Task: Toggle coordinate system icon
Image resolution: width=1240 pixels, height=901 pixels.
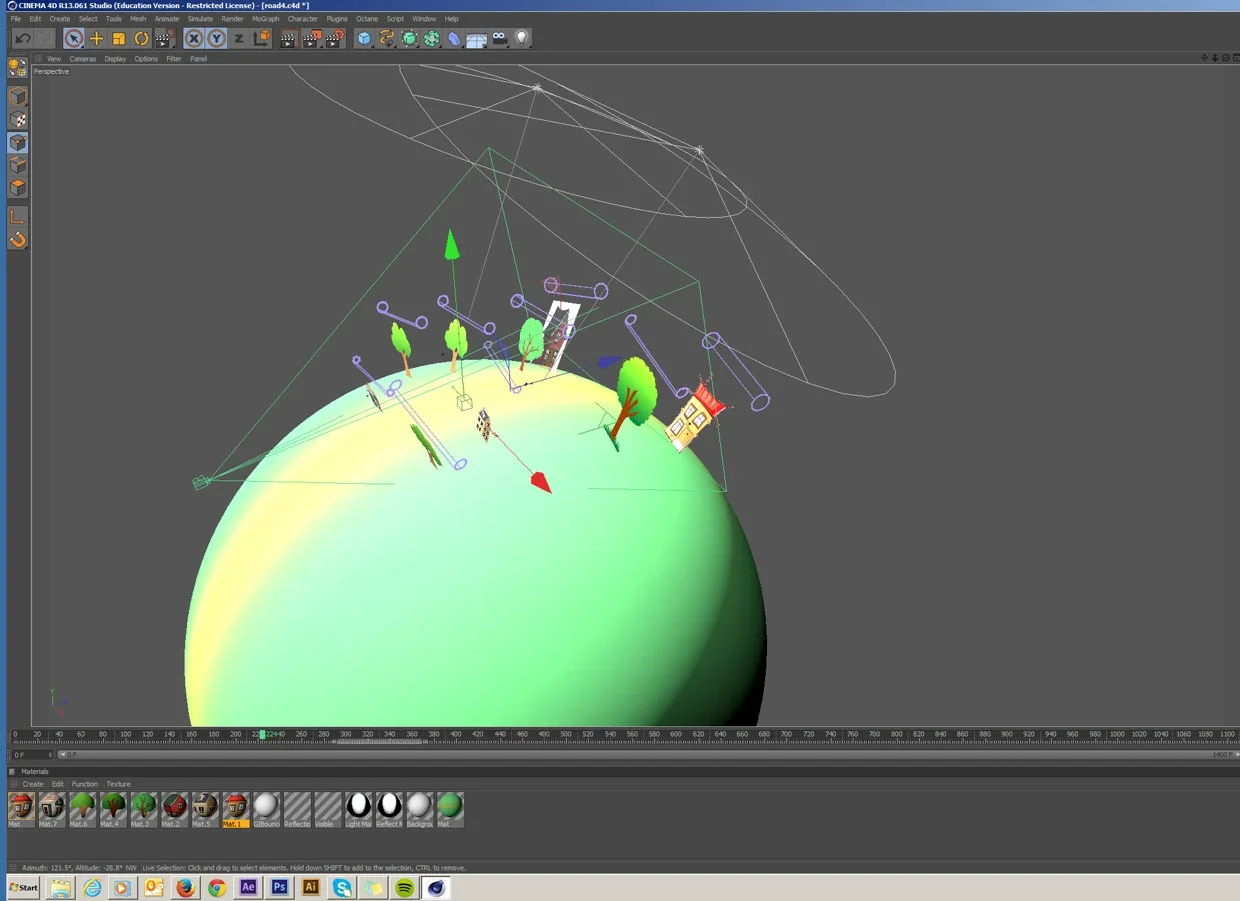Action: [261, 38]
